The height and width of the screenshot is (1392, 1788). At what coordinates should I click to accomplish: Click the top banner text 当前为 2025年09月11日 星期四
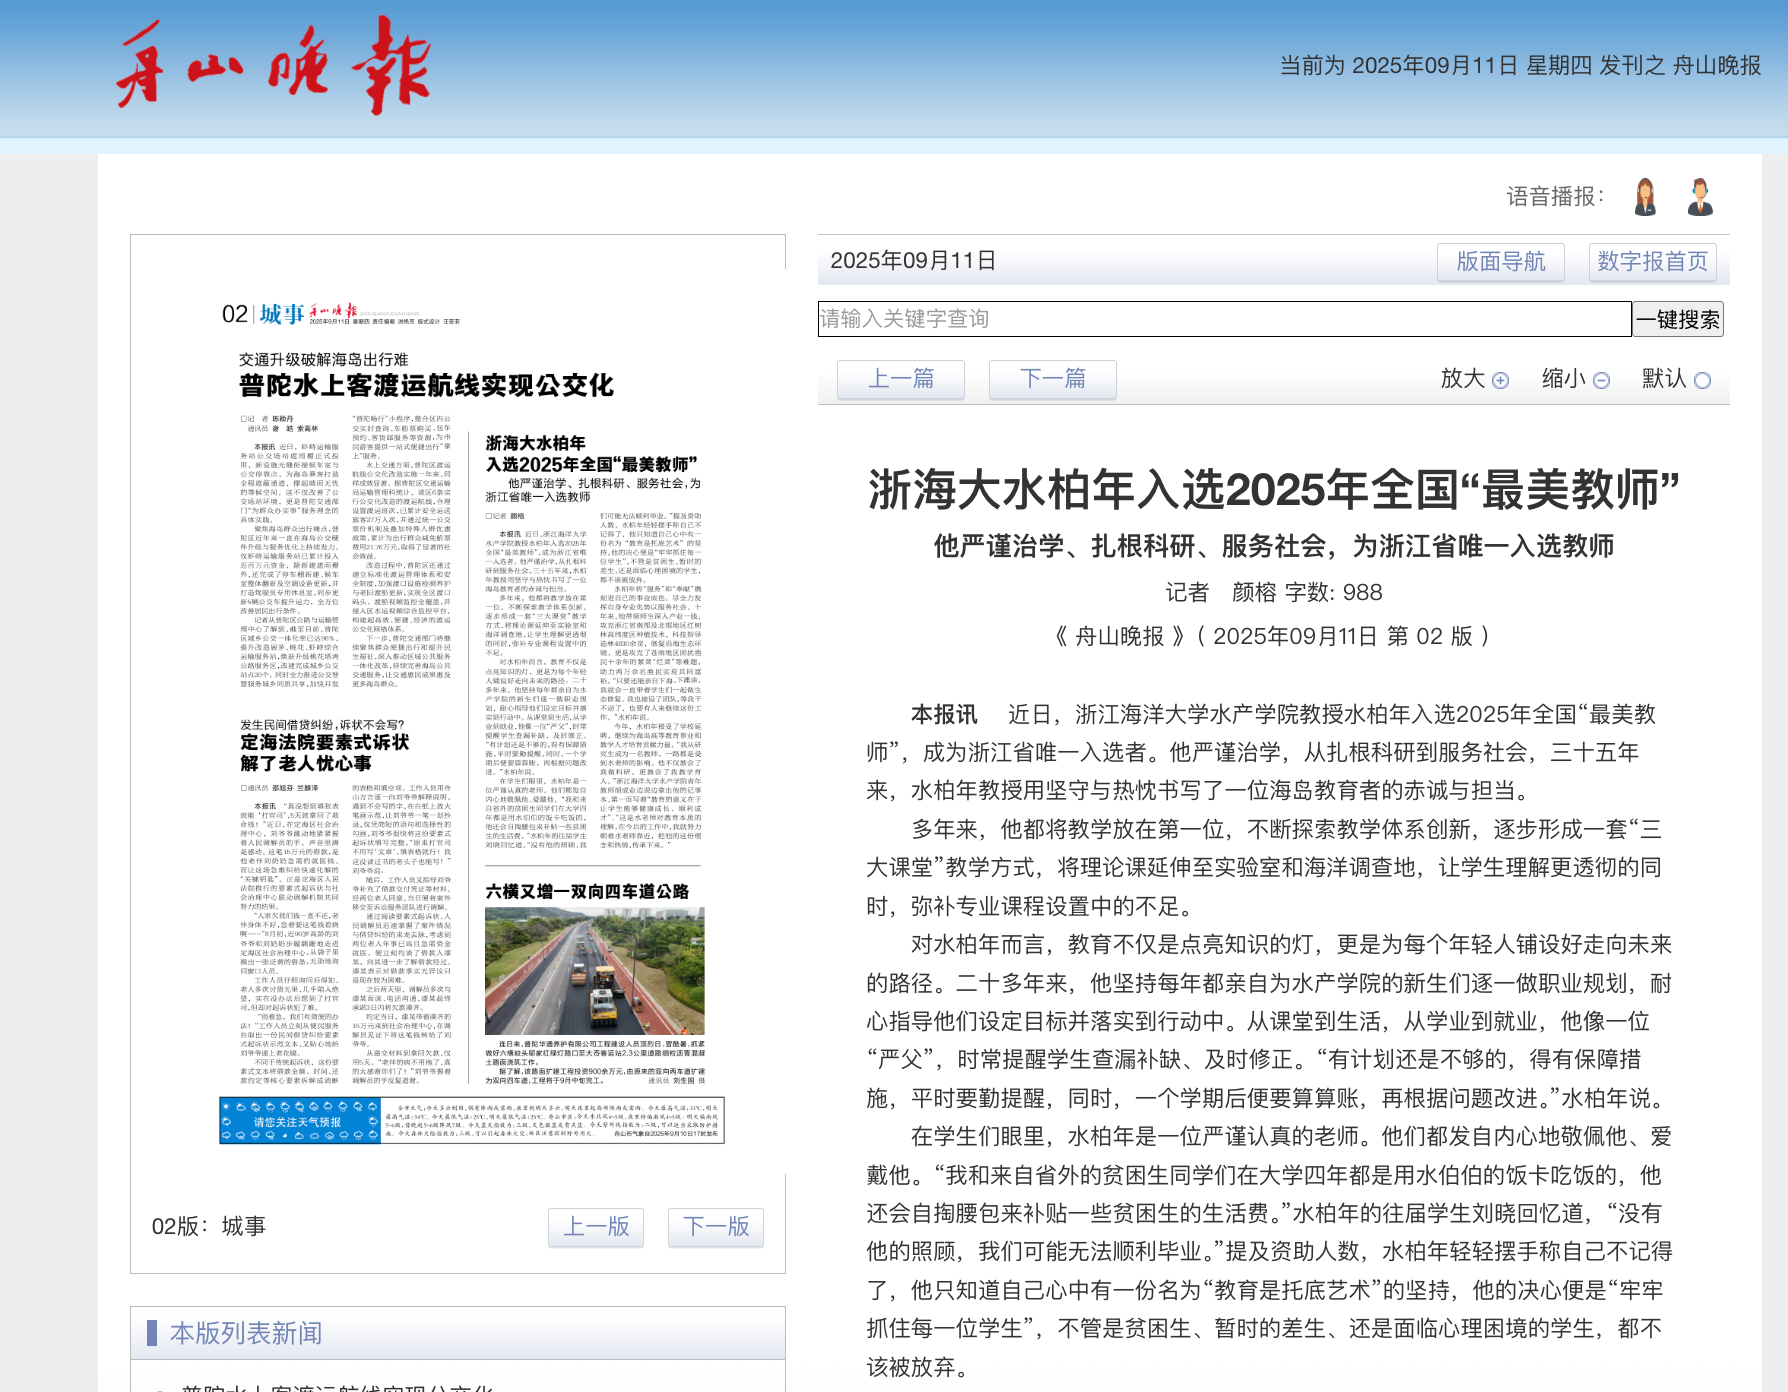click(1436, 66)
